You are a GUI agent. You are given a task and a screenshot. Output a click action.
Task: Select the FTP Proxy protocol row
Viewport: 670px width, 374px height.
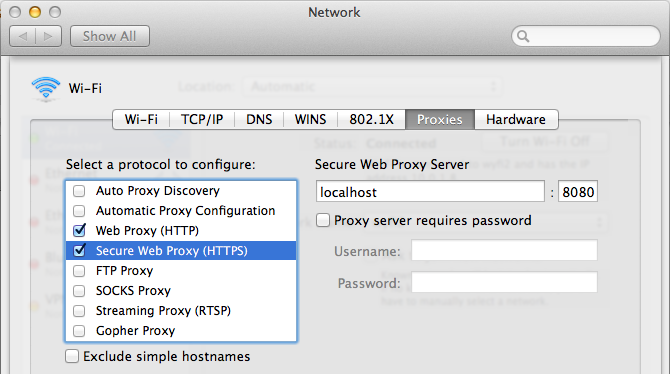(181, 271)
